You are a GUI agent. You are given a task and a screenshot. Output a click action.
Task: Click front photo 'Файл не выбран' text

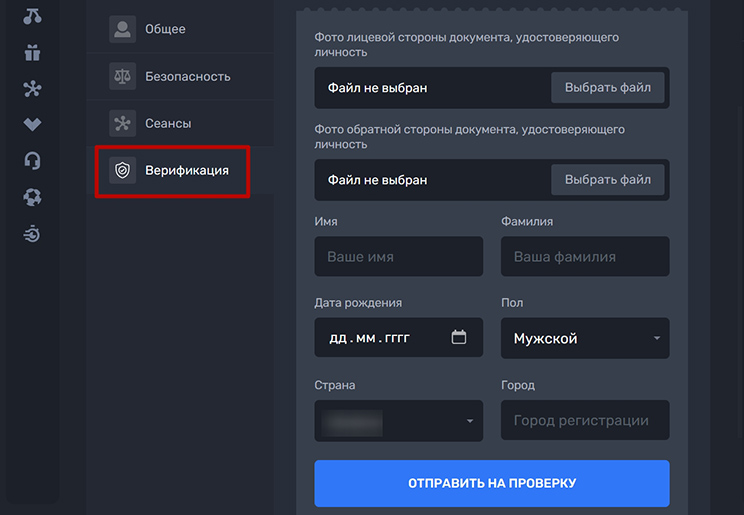pyautogui.click(x=378, y=88)
